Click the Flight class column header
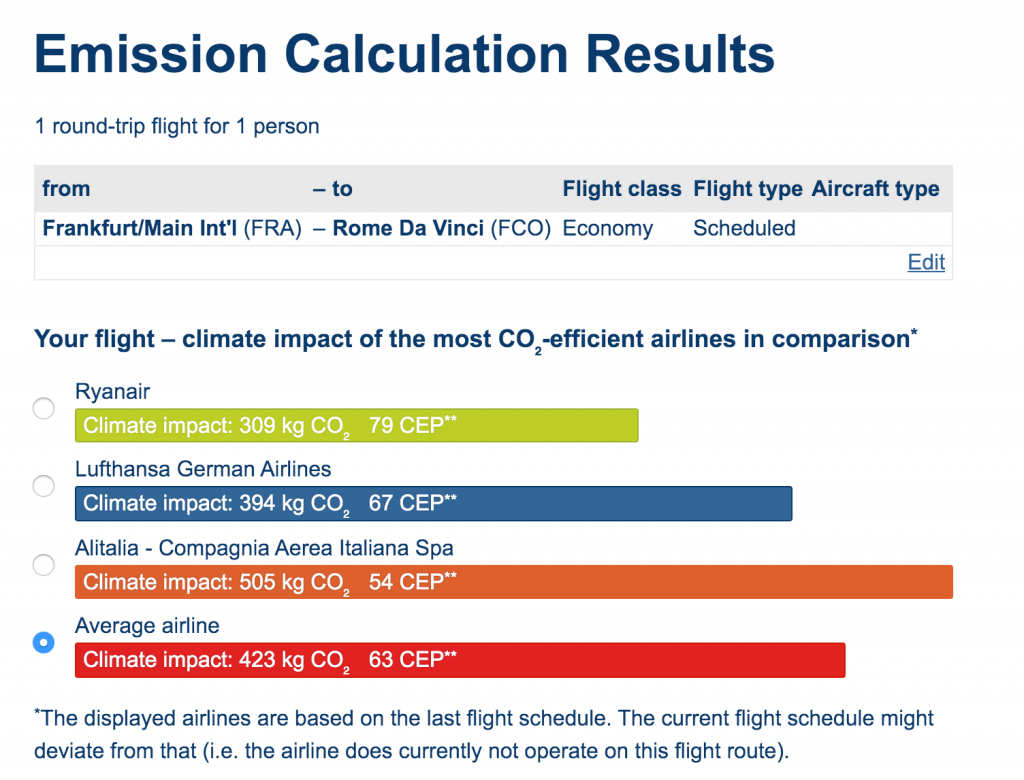Image resolution: width=1024 pixels, height=780 pixels. [622, 189]
